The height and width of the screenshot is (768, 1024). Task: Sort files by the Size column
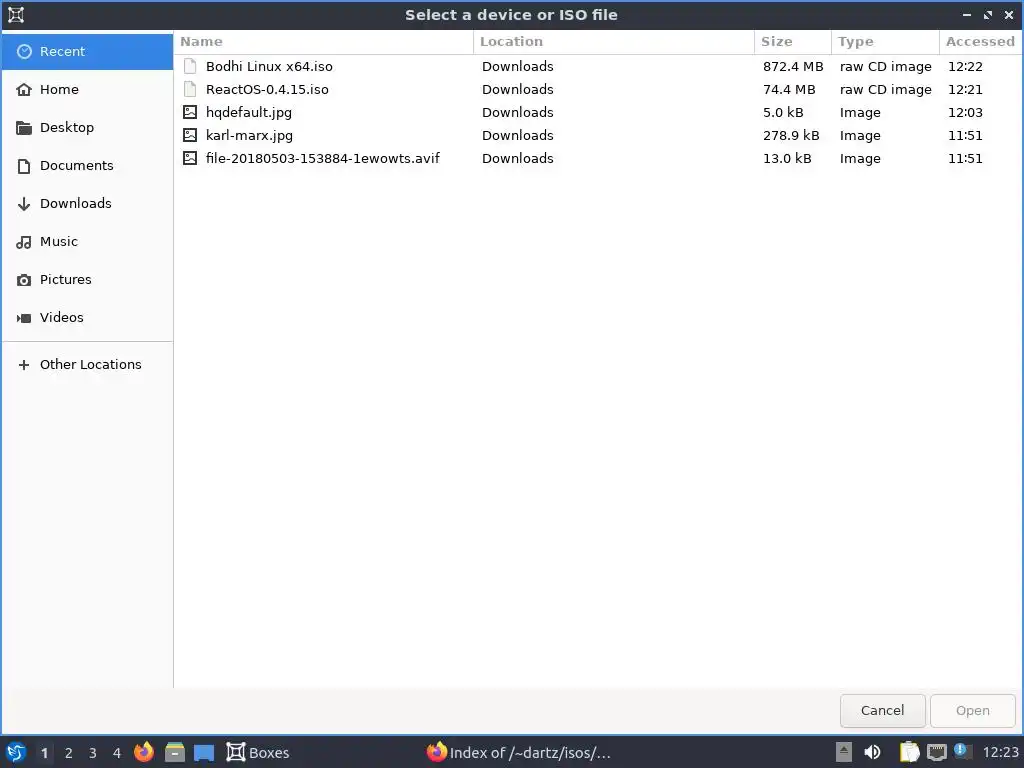point(793,42)
